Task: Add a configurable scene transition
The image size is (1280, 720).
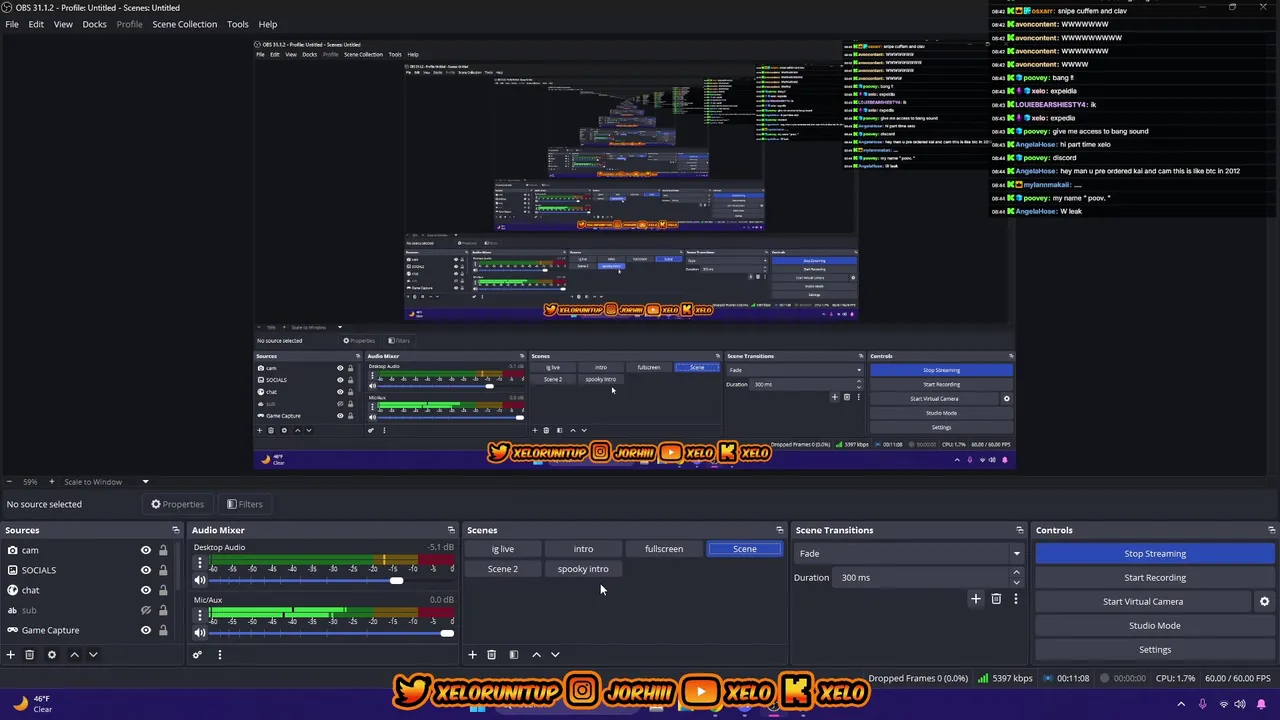Action: tap(976, 599)
